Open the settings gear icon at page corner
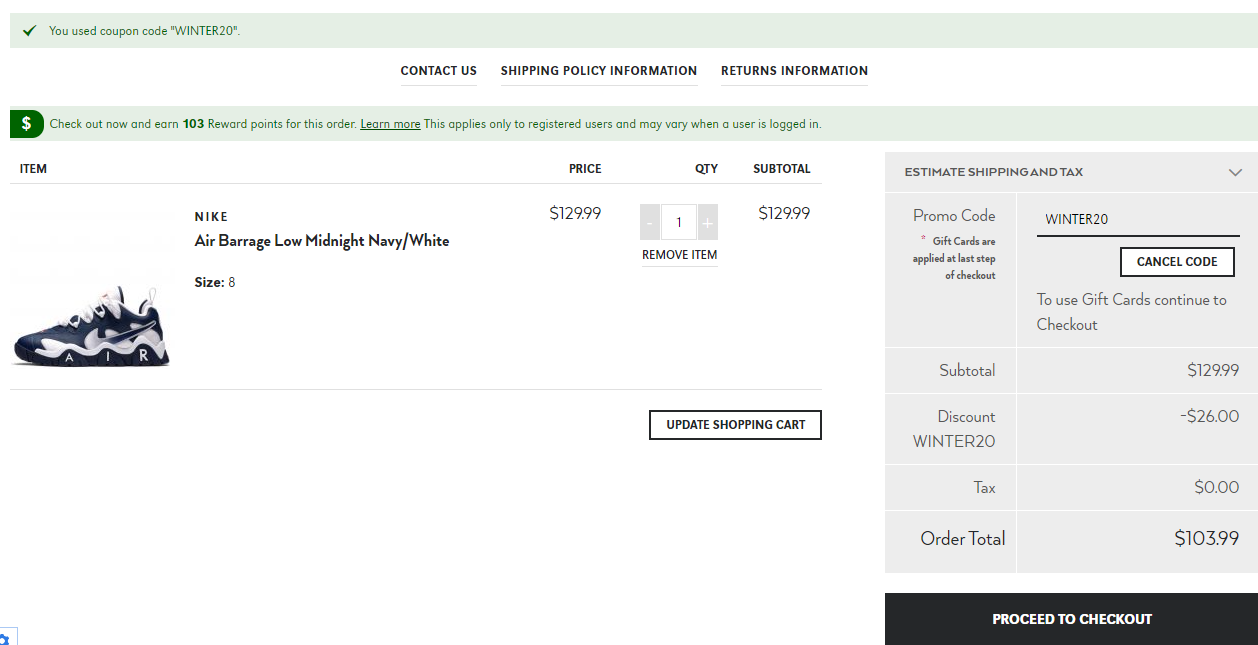1258x645 pixels. point(4,638)
